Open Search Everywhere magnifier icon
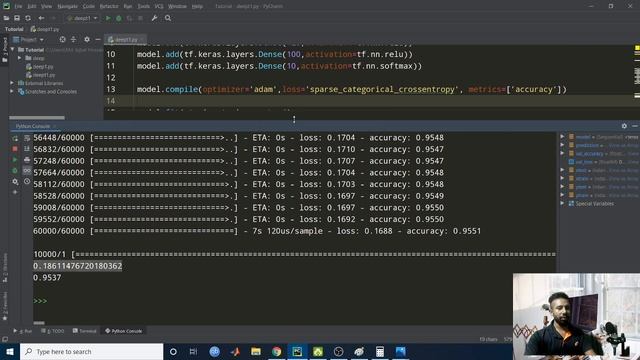This screenshot has height=360, width=640. (x=168, y=18)
